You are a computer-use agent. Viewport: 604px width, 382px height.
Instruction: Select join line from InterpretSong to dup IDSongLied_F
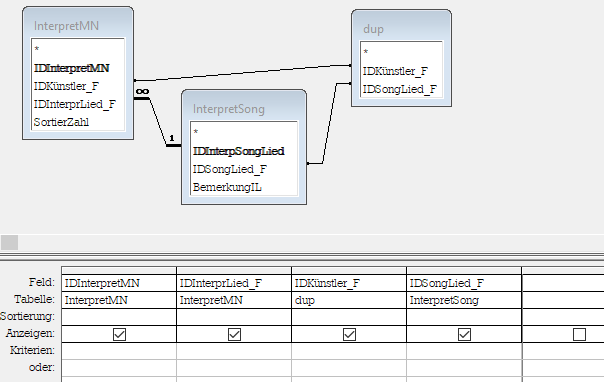click(330, 123)
